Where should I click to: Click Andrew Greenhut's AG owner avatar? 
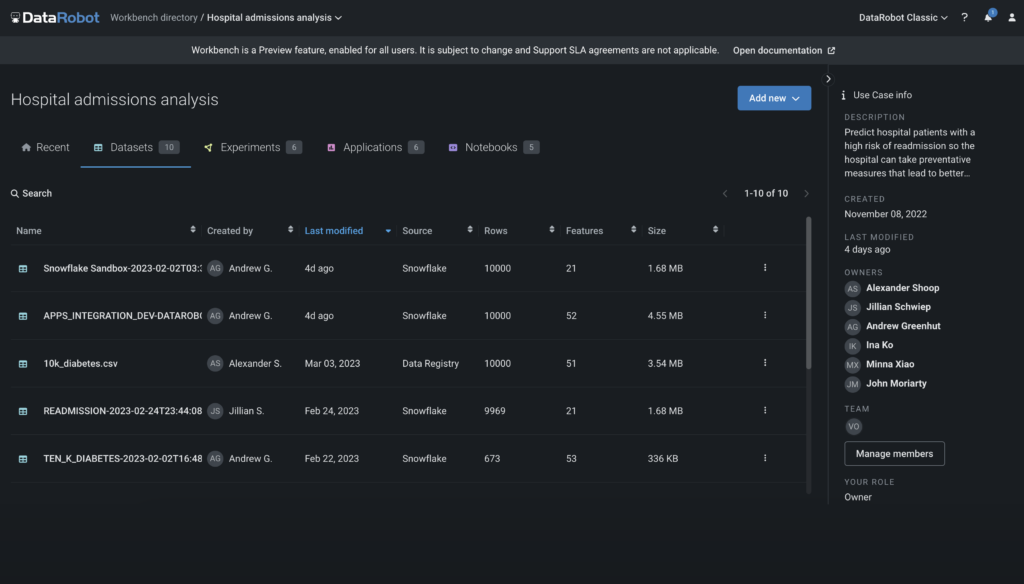pos(852,327)
